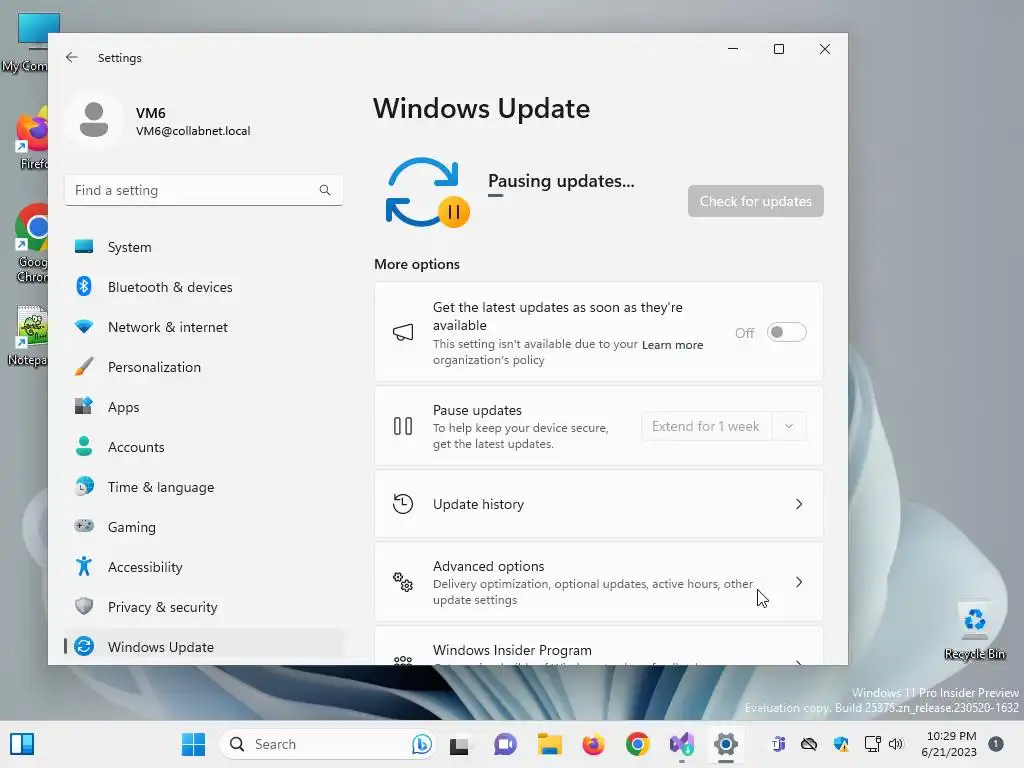Click the volume speaker tray icon

tap(896, 744)
